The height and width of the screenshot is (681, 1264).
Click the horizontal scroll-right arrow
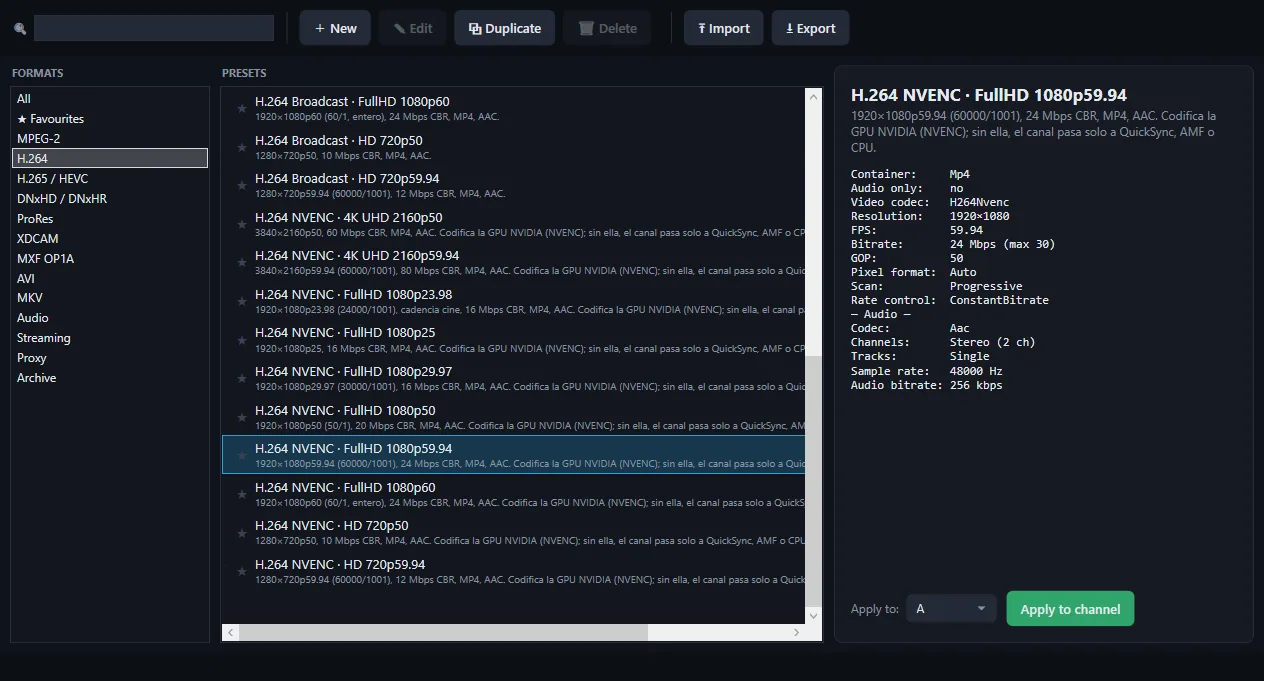tap(797, 632)
